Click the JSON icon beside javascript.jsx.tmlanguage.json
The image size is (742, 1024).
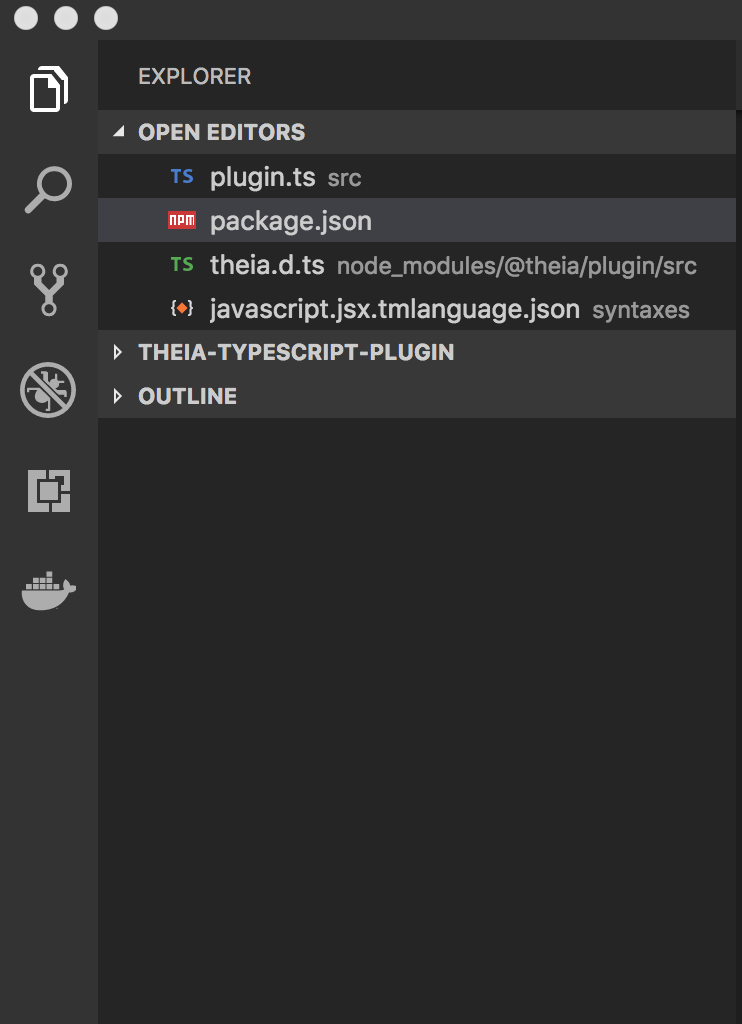click(x=183, y=308)
